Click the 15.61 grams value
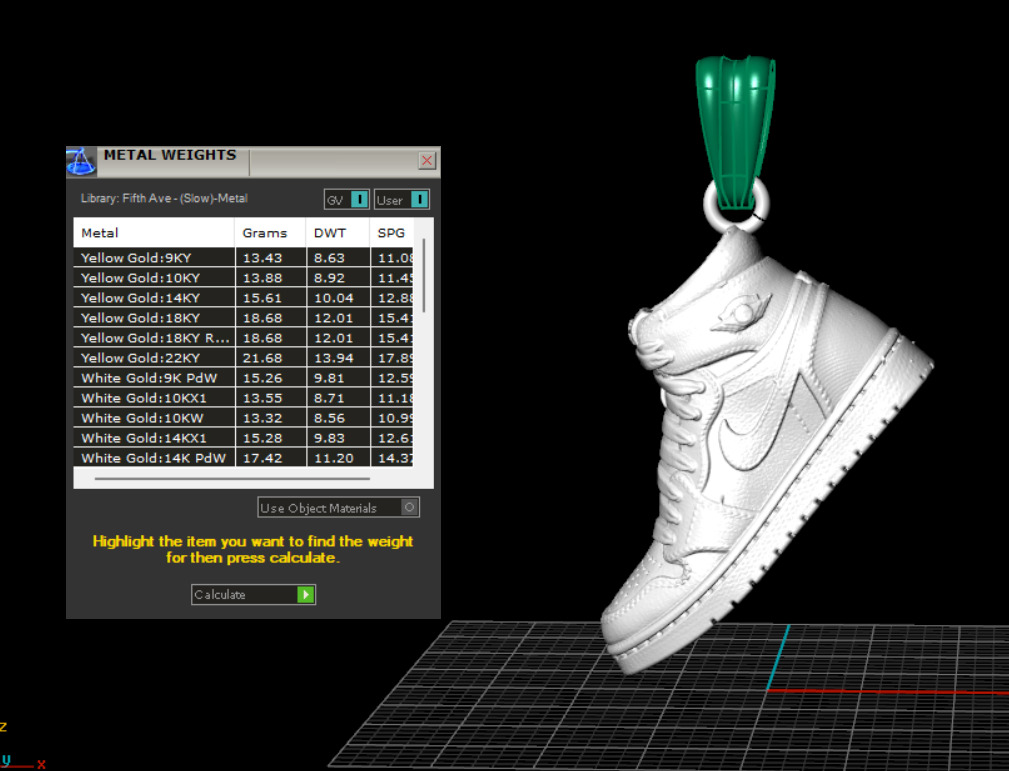 point(263,298)
